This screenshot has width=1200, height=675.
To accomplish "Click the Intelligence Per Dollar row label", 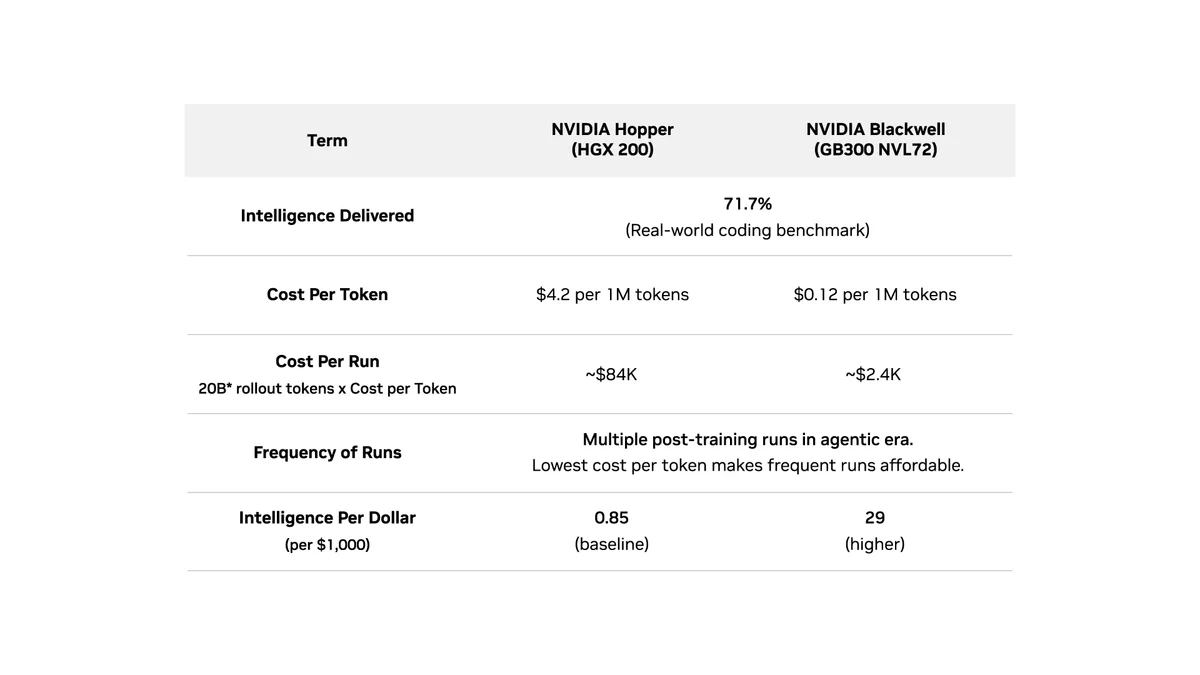I will pos(327,518).
